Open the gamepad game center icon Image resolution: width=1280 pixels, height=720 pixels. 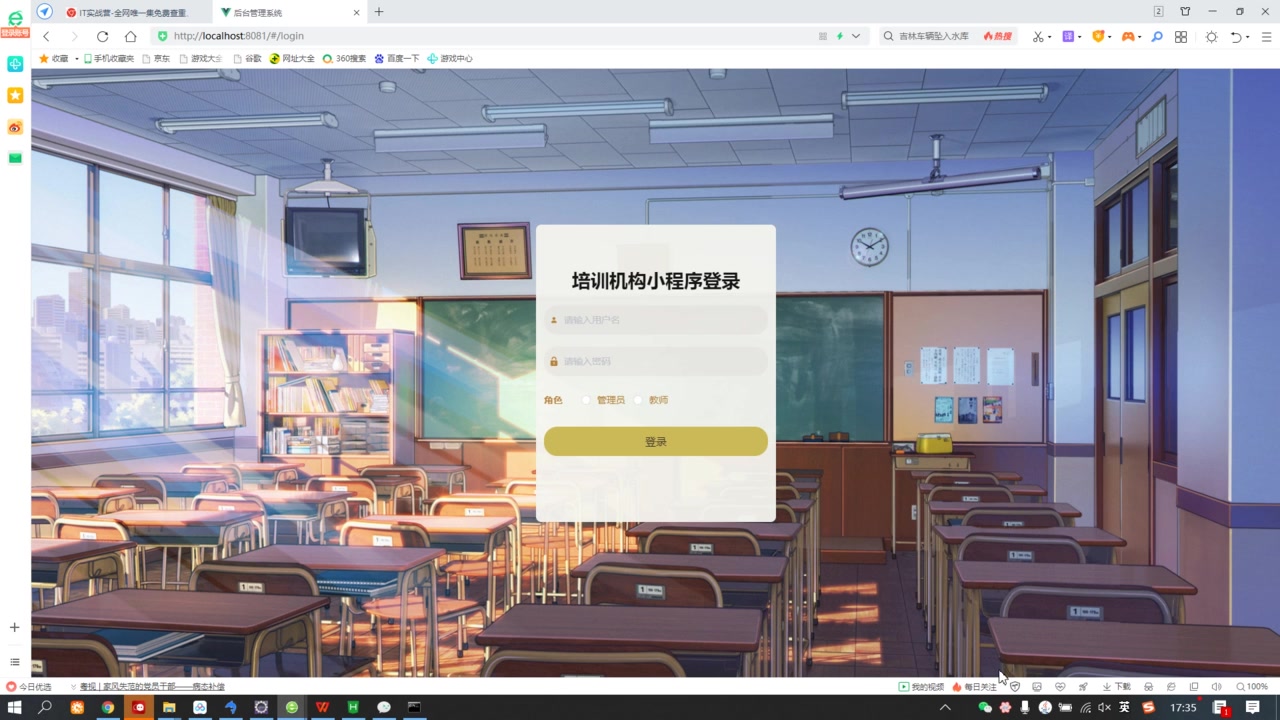click(1129, 36)
